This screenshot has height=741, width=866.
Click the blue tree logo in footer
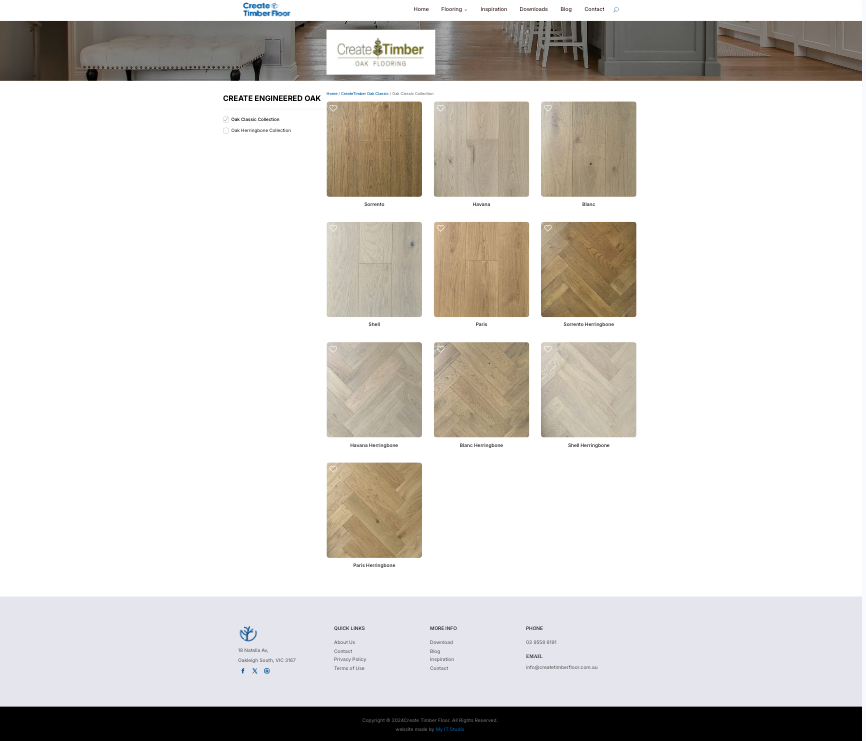click(248, 633)
